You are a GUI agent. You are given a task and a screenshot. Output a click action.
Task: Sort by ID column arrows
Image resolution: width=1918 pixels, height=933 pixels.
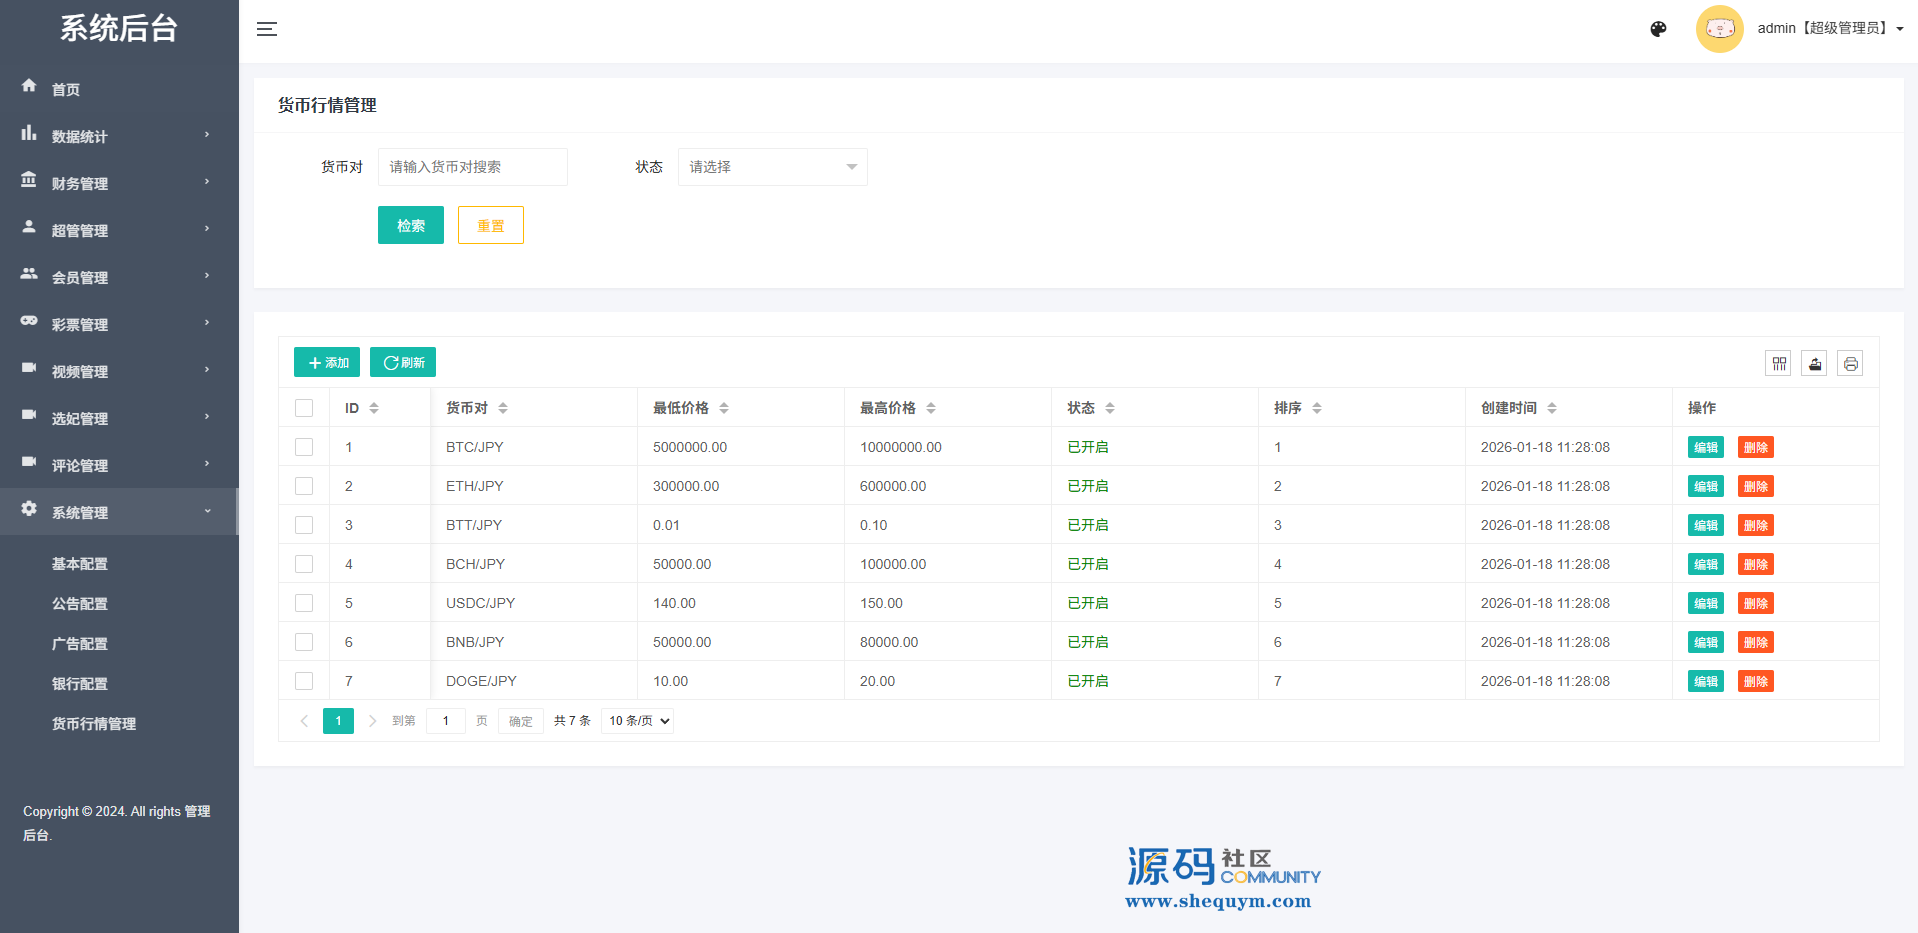374,408
